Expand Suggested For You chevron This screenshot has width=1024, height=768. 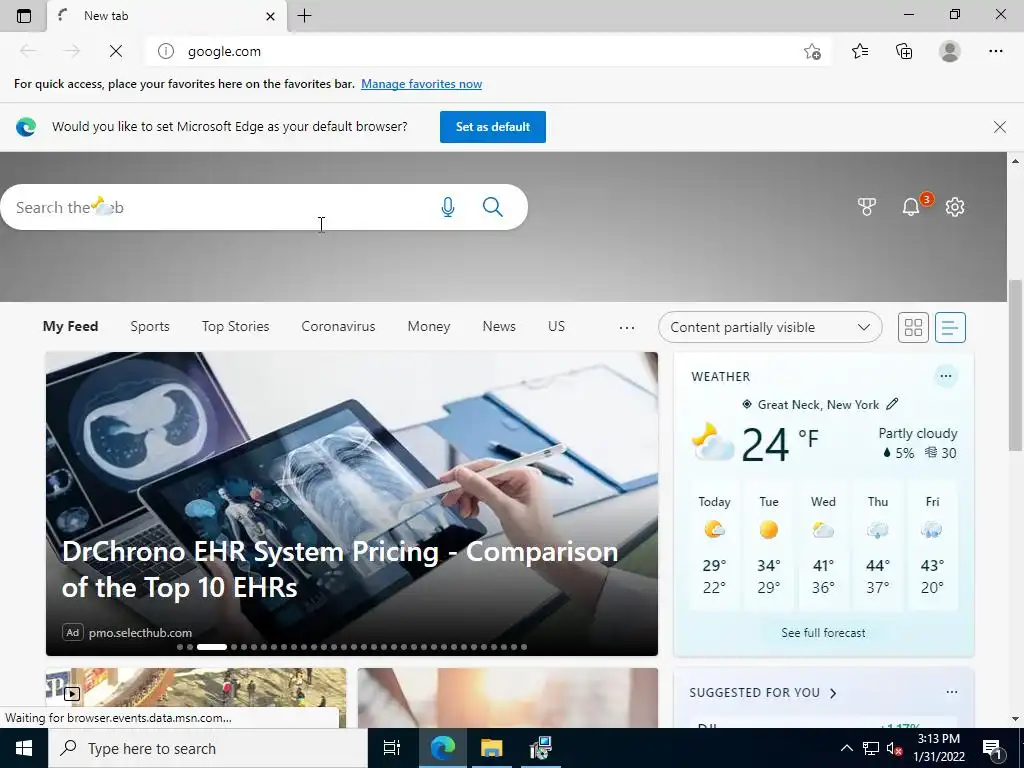833,693
